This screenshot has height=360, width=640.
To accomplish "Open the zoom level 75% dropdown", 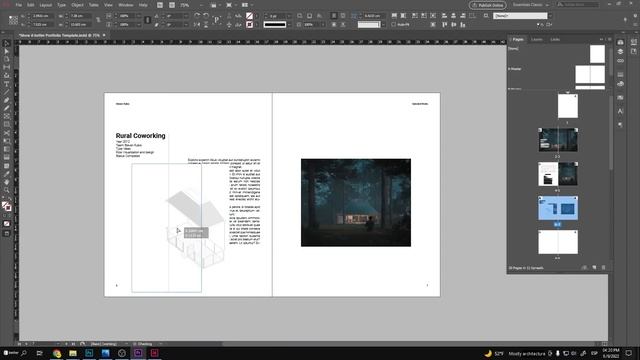I will pyautogui.click(x=201, y=5).
